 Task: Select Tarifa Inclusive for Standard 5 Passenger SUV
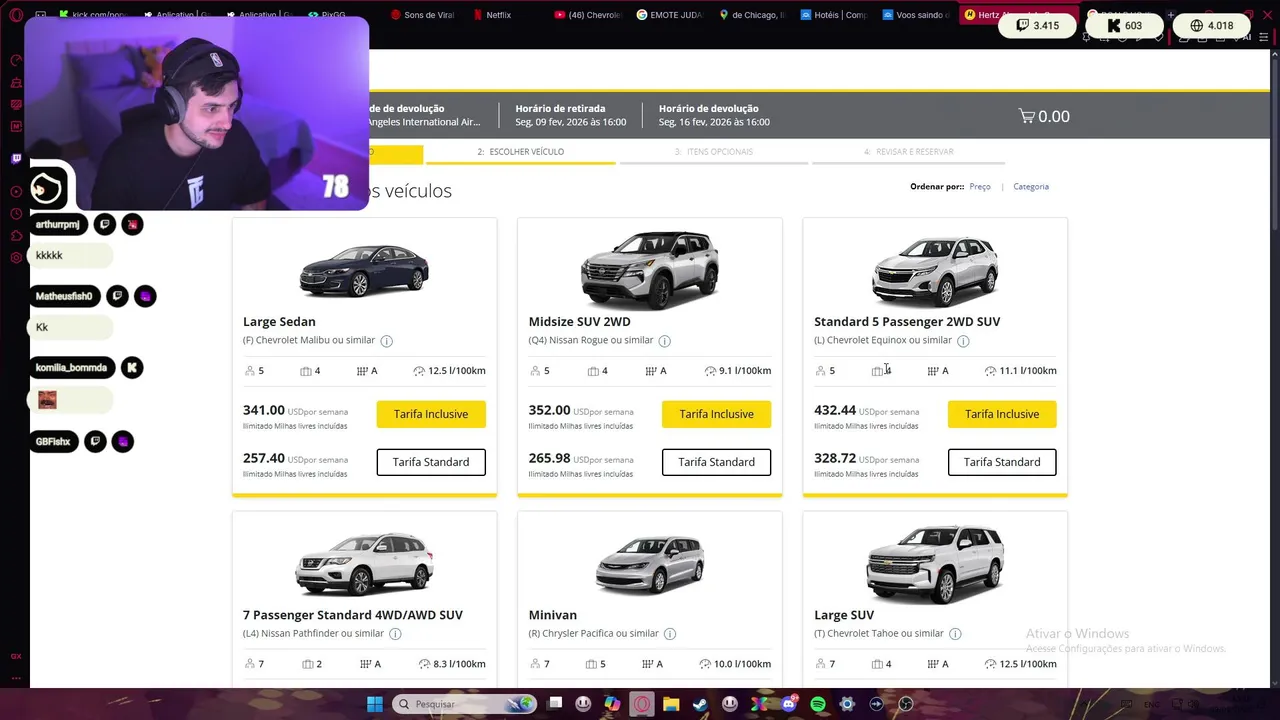click(x=1002, y=414)
